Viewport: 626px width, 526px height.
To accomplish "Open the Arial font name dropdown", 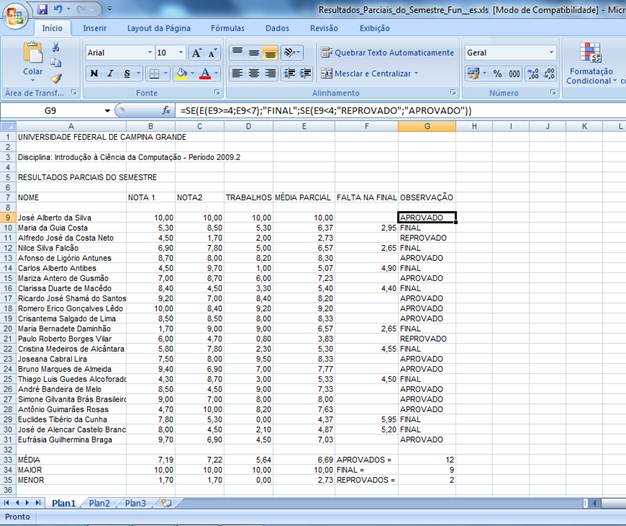I will (146, 52).
